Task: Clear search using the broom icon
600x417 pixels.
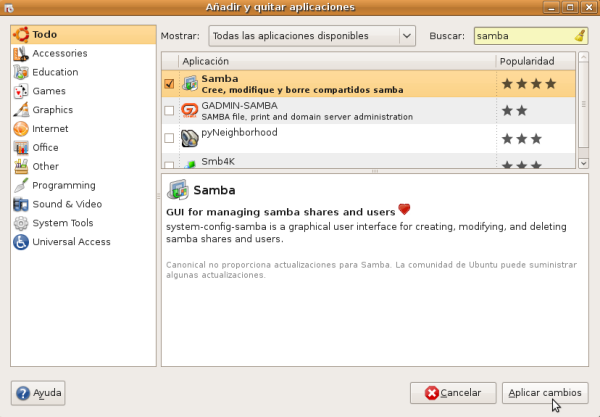Action: [580, 36]
